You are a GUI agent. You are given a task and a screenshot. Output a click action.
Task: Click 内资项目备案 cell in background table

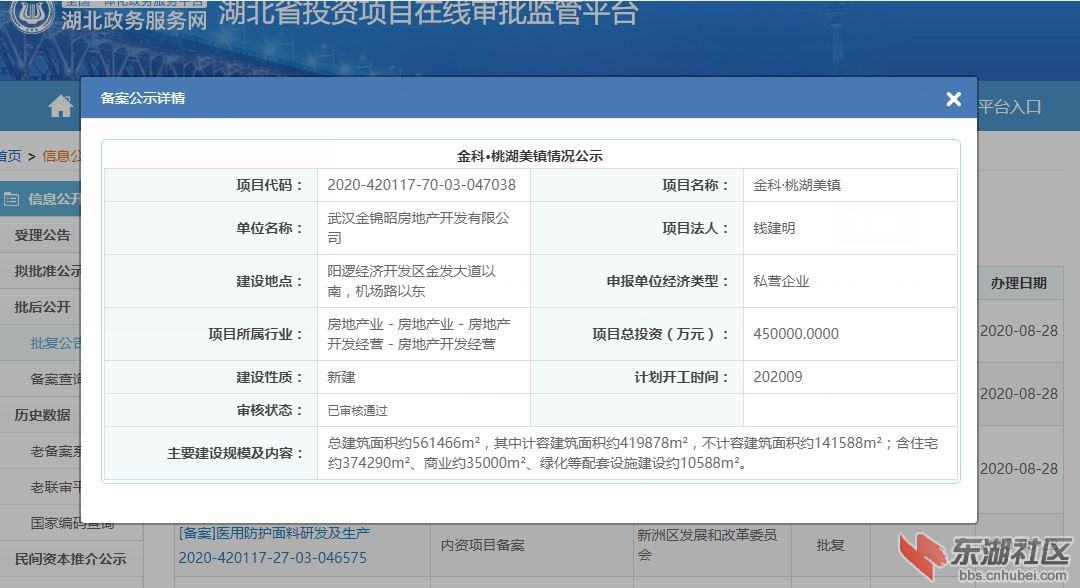tap(482, 545)
